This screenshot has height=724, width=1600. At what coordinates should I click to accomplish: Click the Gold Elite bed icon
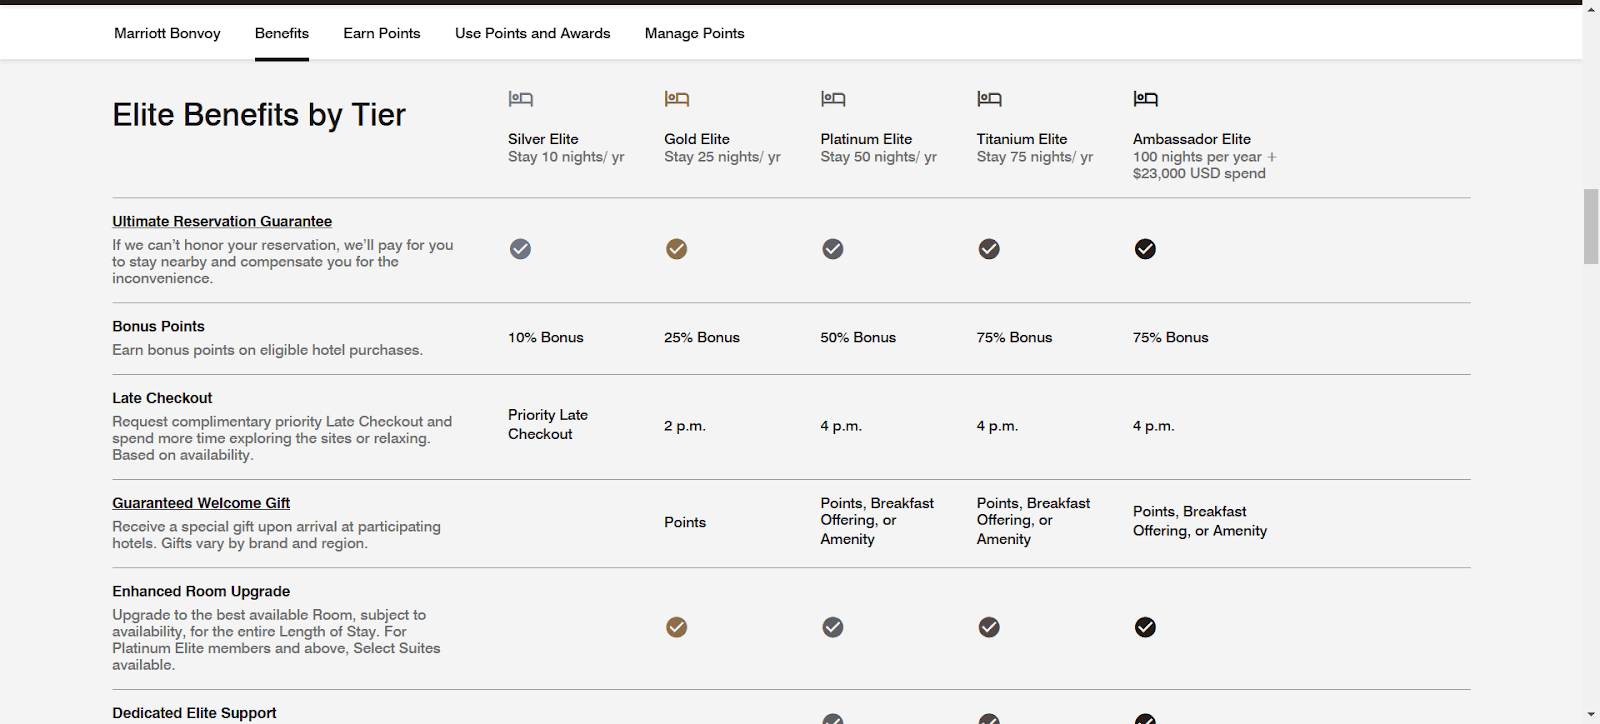coord(677,98)
